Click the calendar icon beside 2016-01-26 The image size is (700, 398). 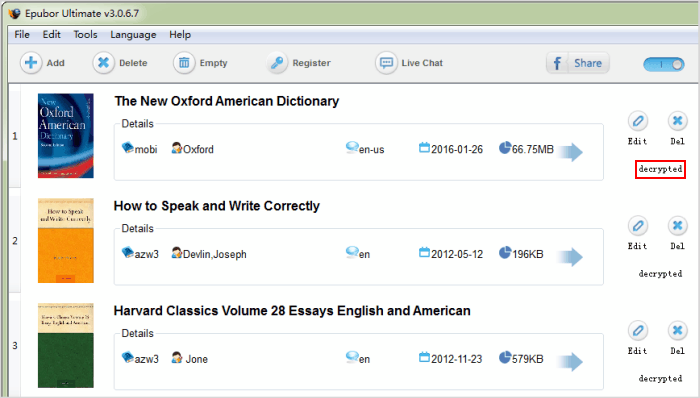(x=424, y=147)
